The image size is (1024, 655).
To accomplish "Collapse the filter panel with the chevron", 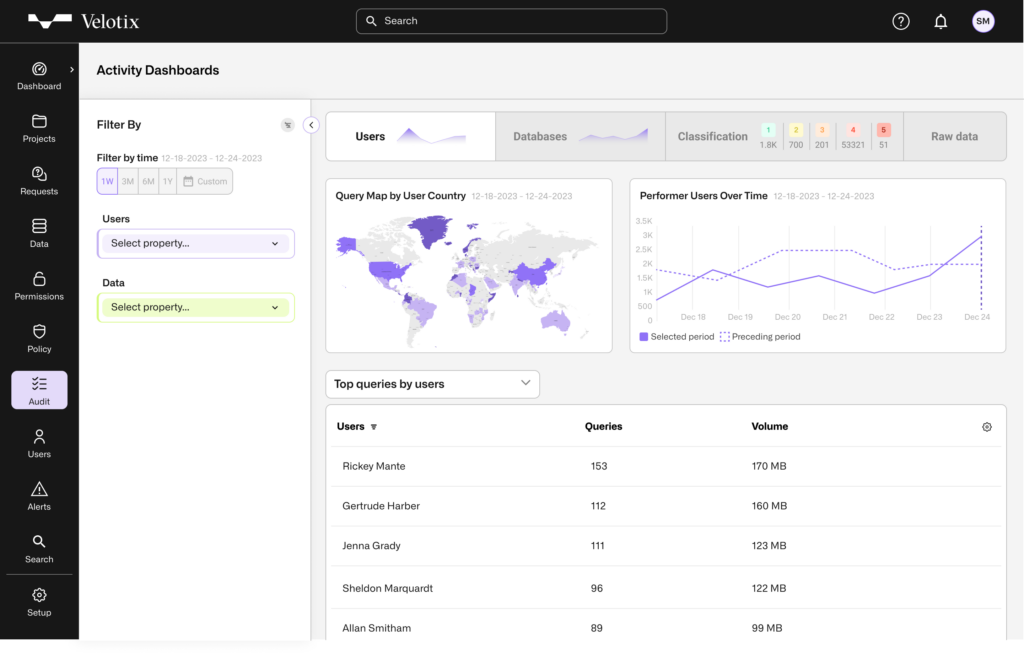I will point(311,125).
